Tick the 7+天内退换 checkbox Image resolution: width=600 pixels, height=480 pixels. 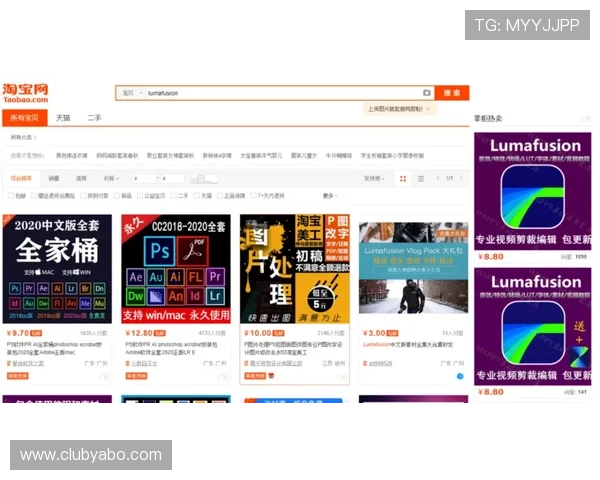pos(253,196)
